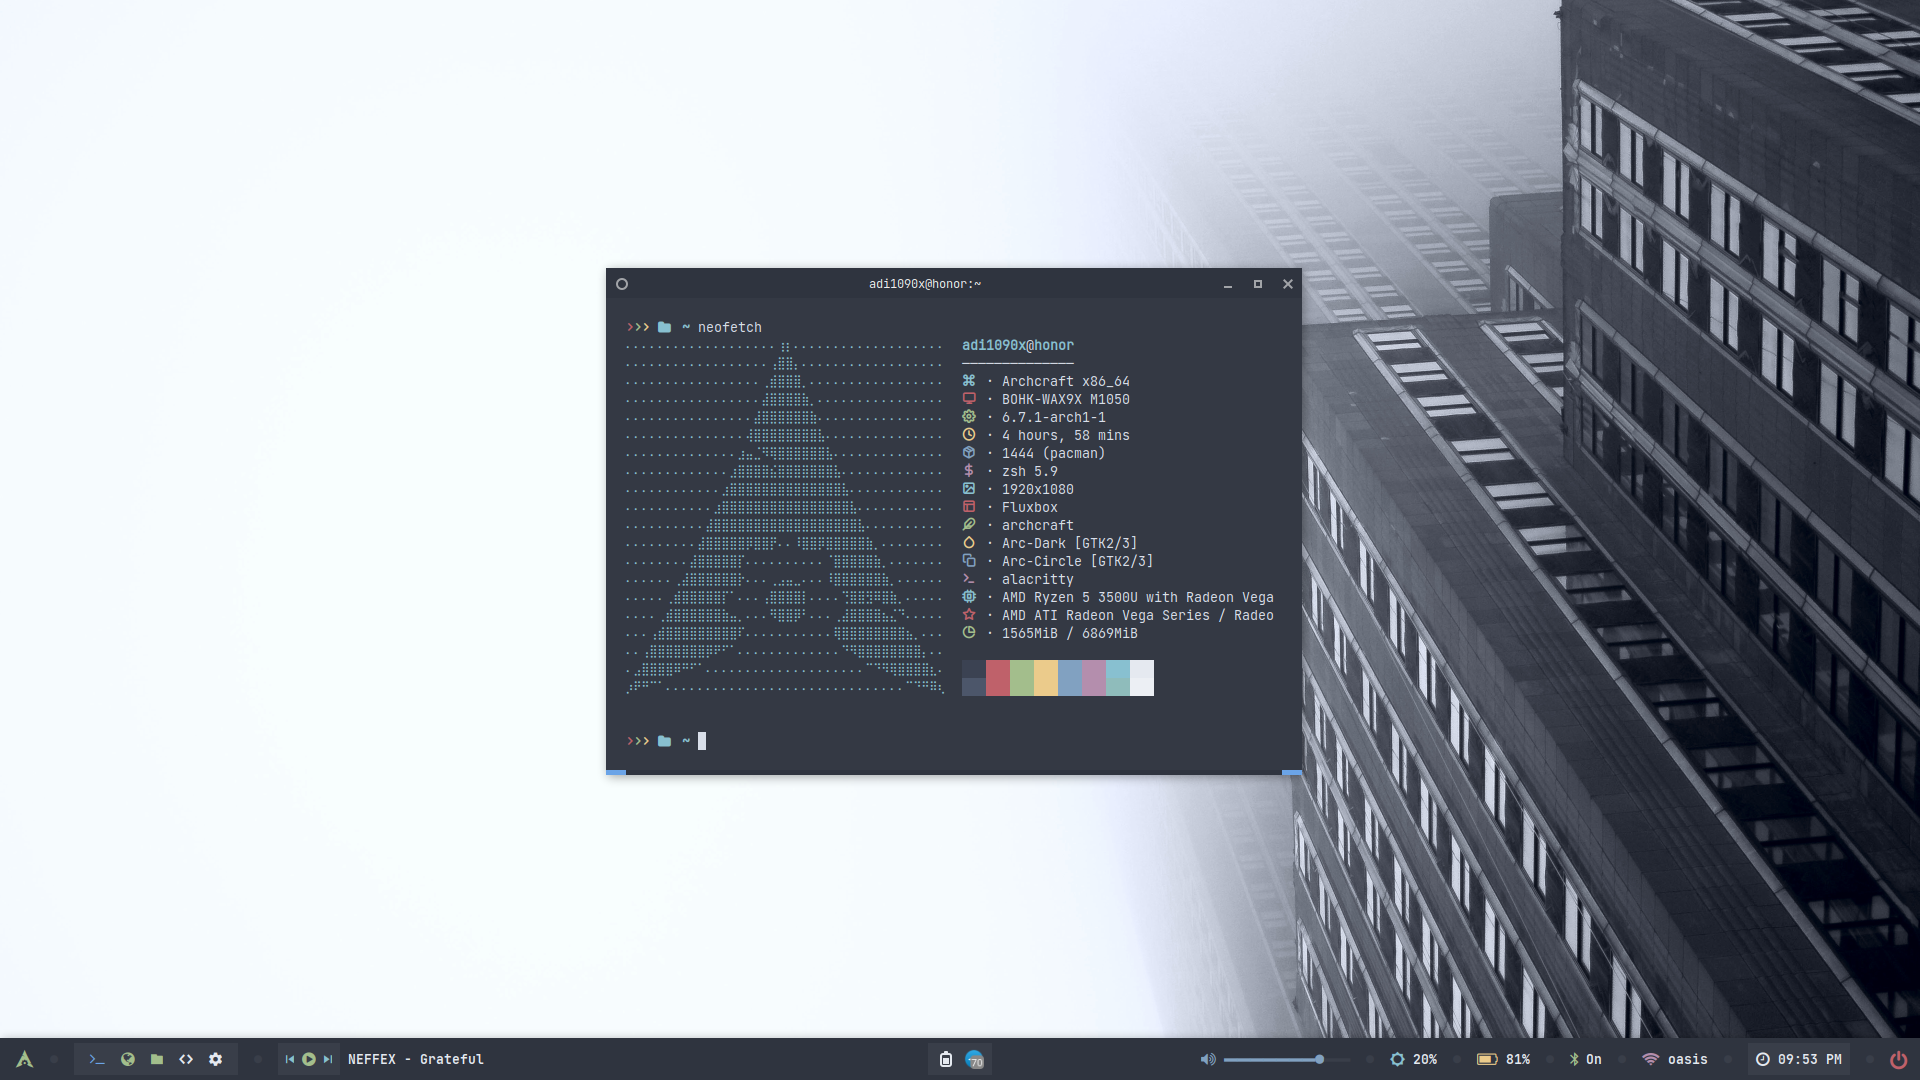The width and height of the screenshot is (1920, 1080).
Task: Play or pause the current track
Action: click(309, 1059)
